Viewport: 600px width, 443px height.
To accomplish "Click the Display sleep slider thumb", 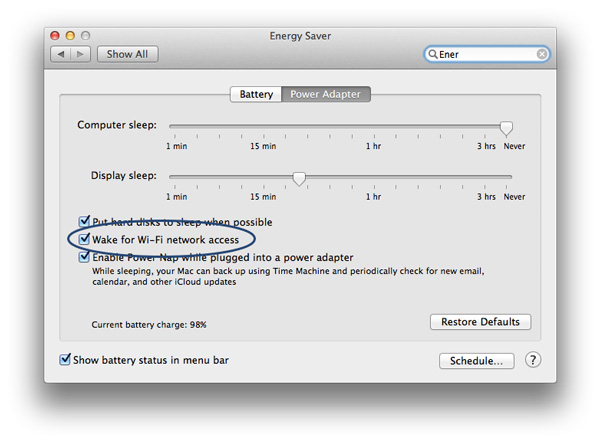I will coord(299,179).
